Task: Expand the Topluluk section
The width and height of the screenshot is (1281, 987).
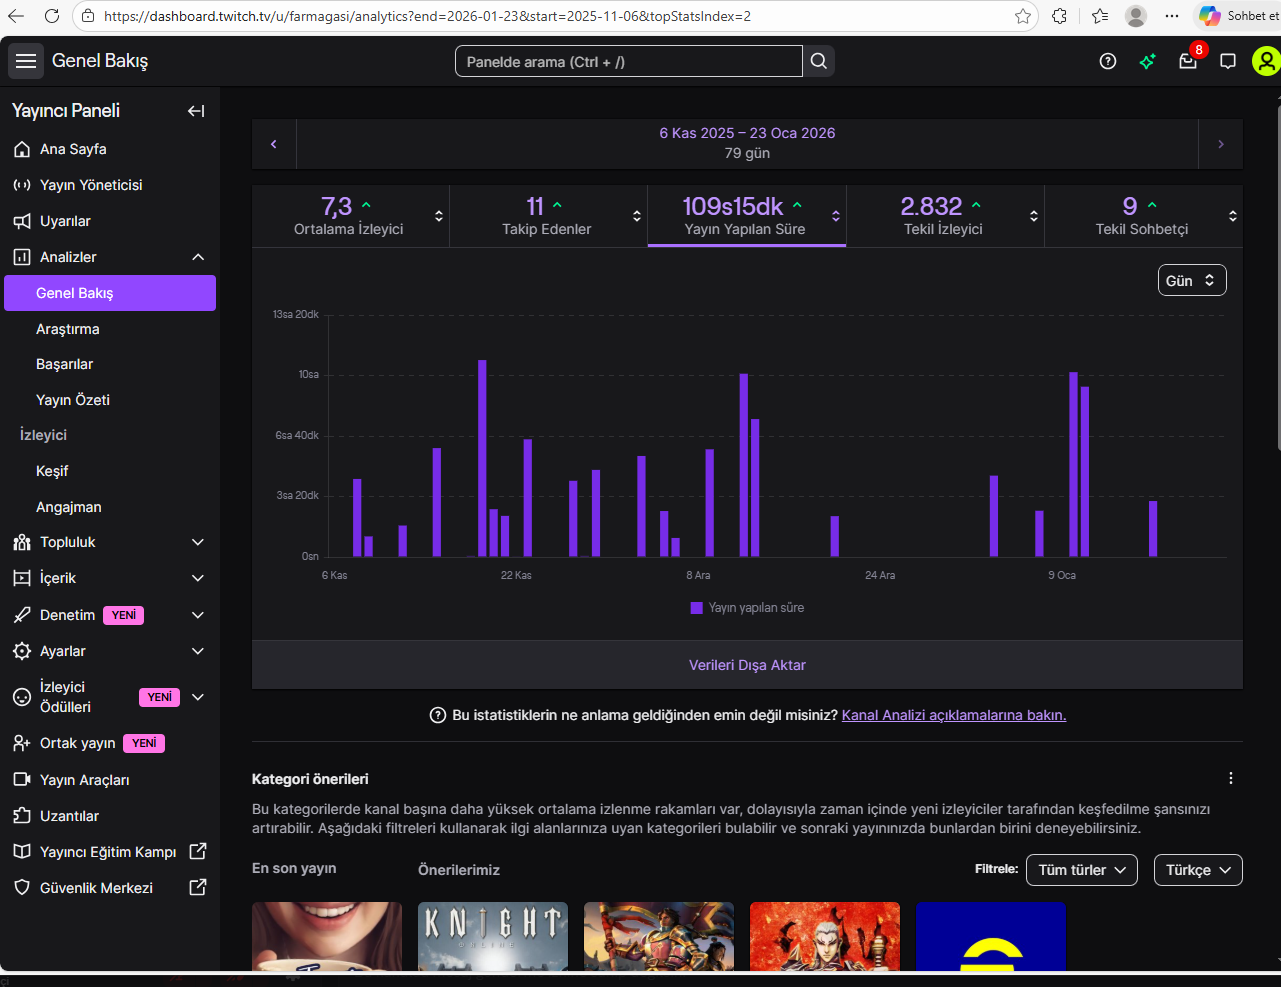Action: (x=198, y=542)
